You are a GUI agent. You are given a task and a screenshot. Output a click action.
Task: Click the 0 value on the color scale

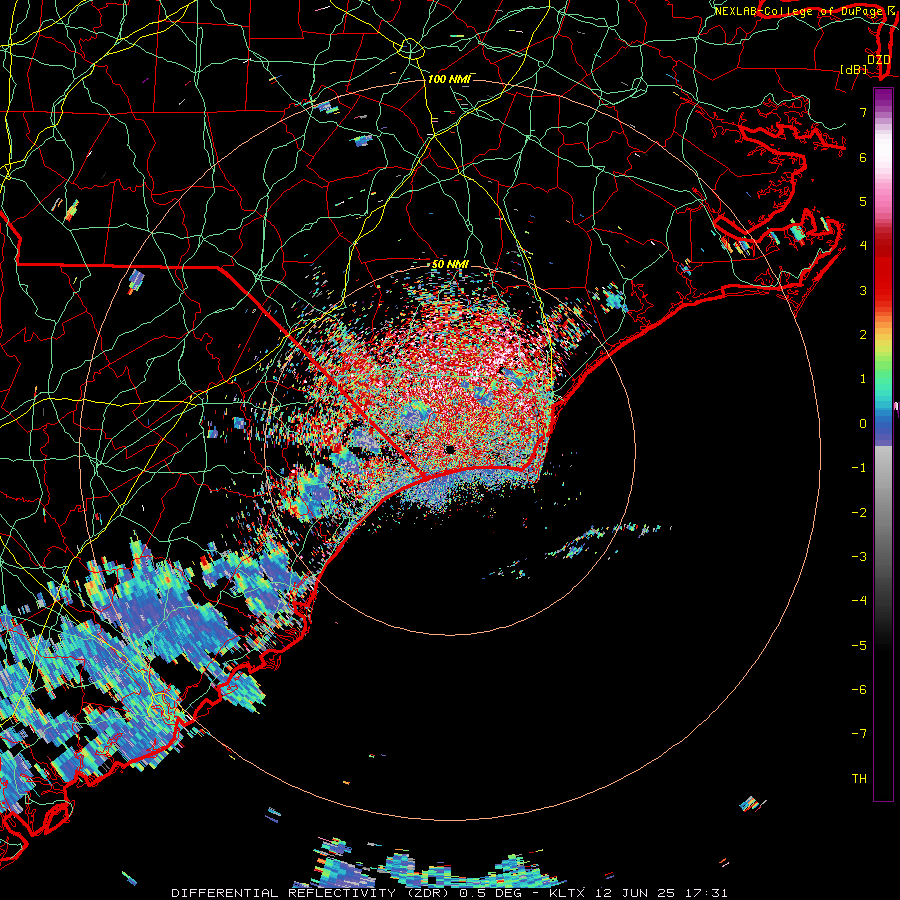863,424
